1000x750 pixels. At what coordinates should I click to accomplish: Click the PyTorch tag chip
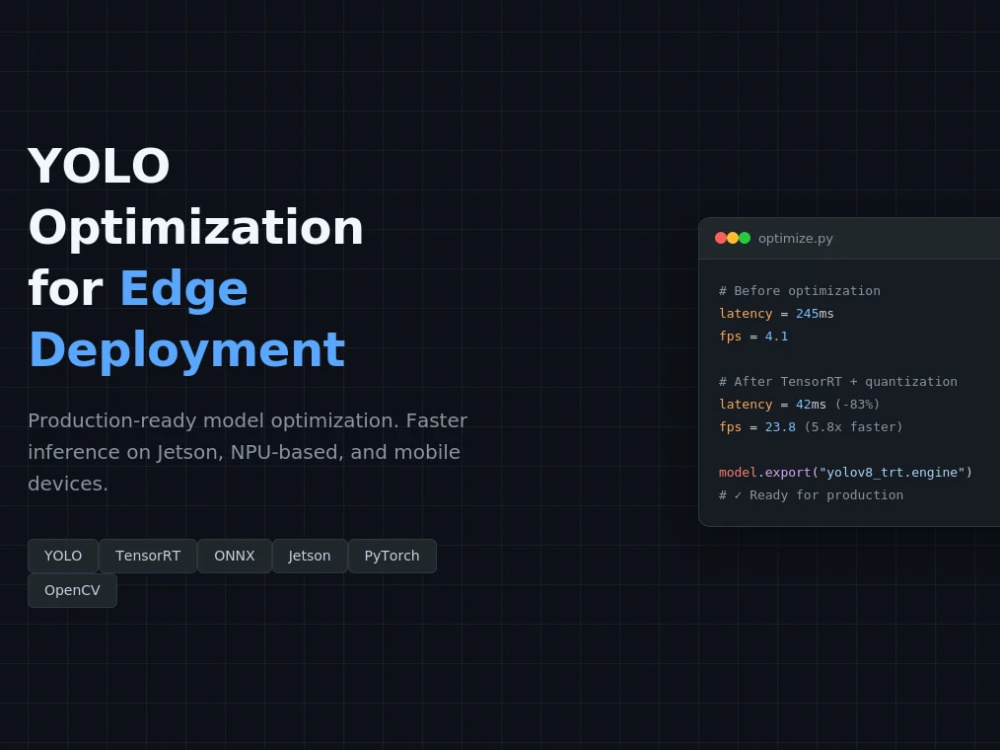pyautogui.click(x=392, y=555)
